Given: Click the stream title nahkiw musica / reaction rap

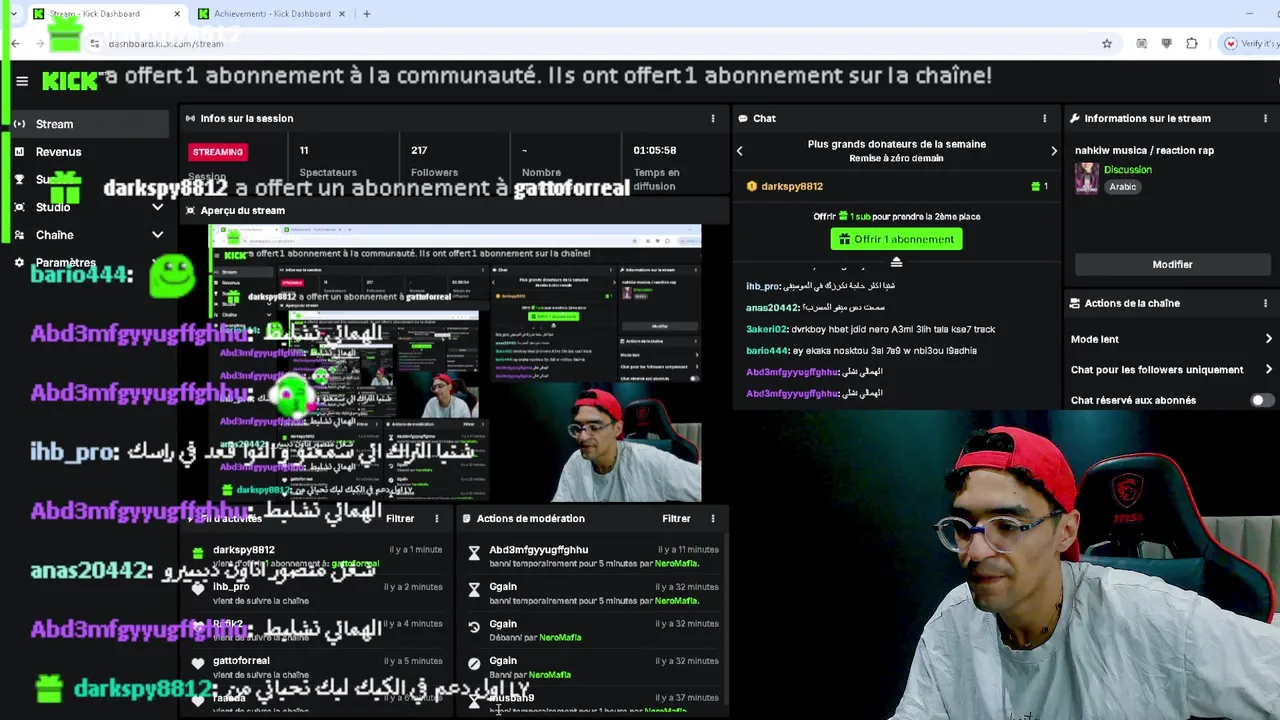Looking at the screenshot, I should point(1144,150).
